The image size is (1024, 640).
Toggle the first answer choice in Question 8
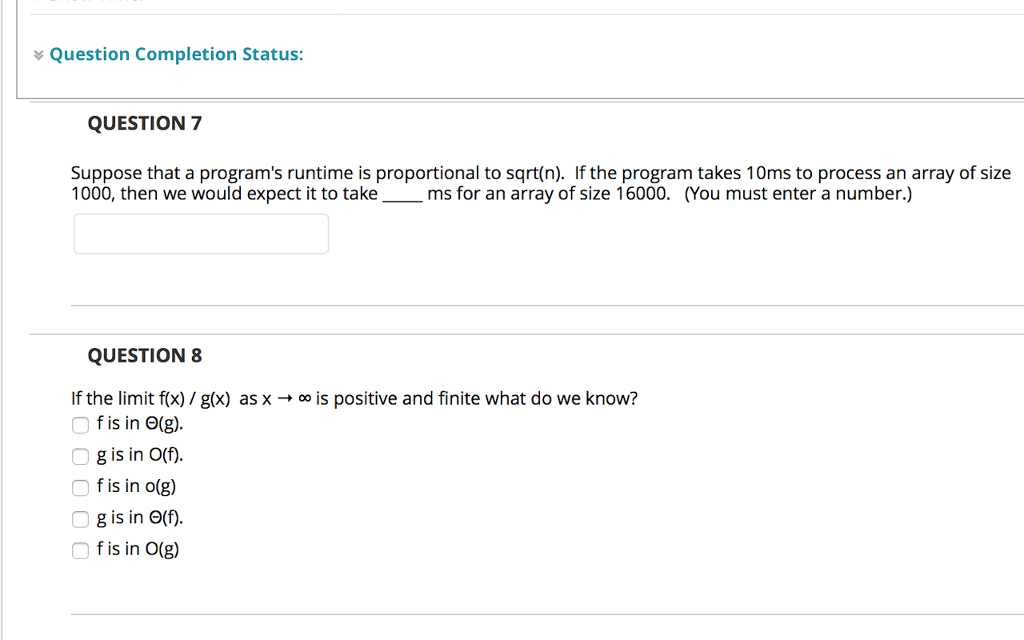tap(80, 425)
